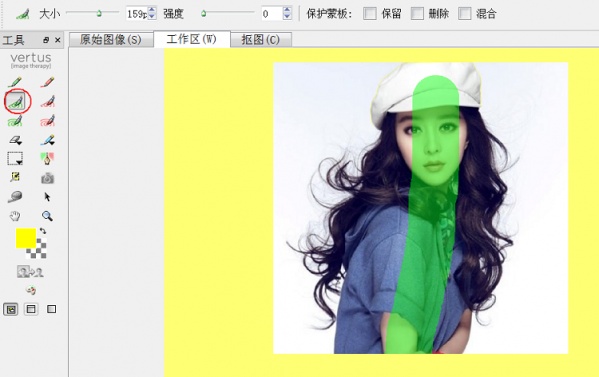Increase 强度 with up arrow
This screenshot has height=377, width=599.
[x=287, y=10]
